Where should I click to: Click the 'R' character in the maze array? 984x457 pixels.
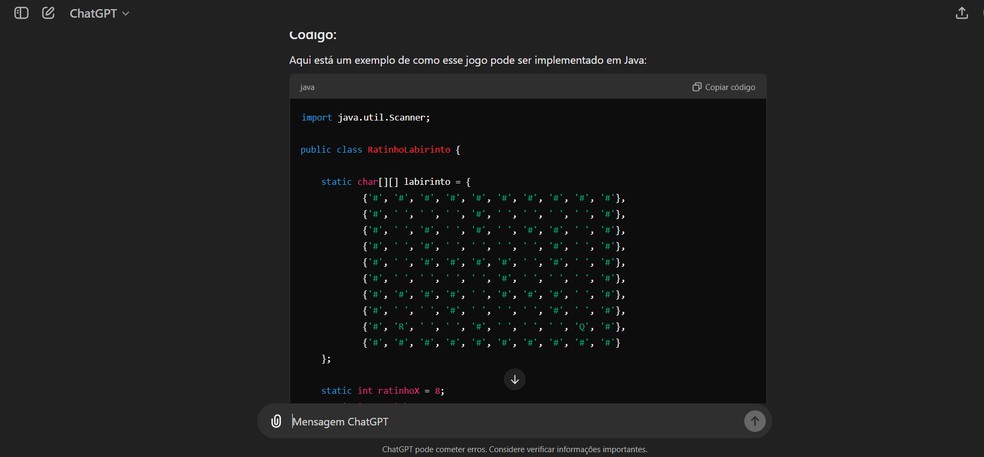coord(400,327)
